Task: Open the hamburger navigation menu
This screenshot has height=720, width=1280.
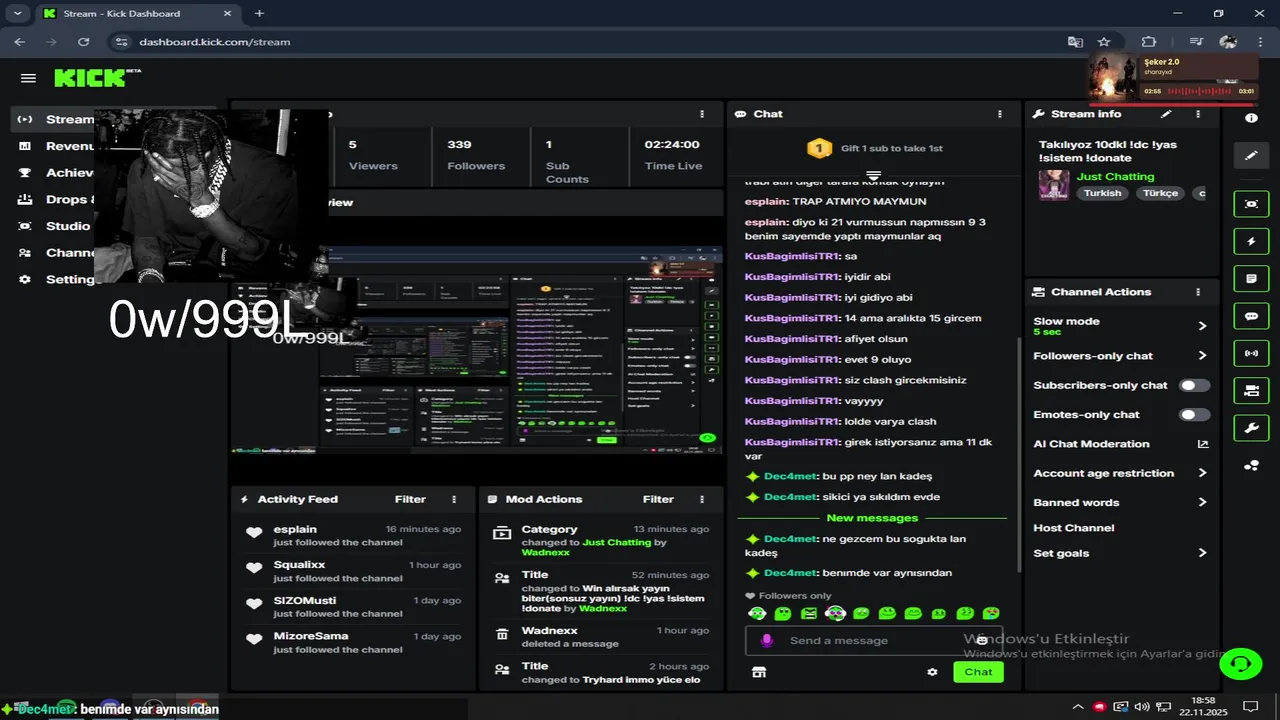Action: [x=28, y=78]
